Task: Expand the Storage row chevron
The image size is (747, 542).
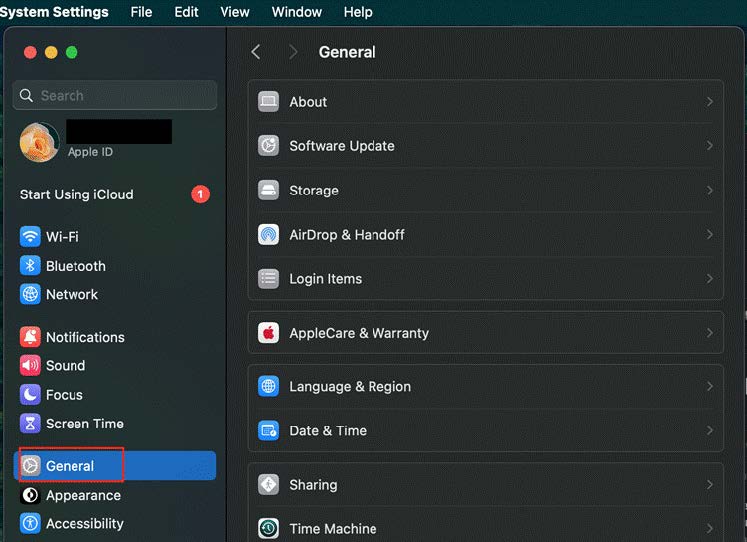Action: [709, 190]
